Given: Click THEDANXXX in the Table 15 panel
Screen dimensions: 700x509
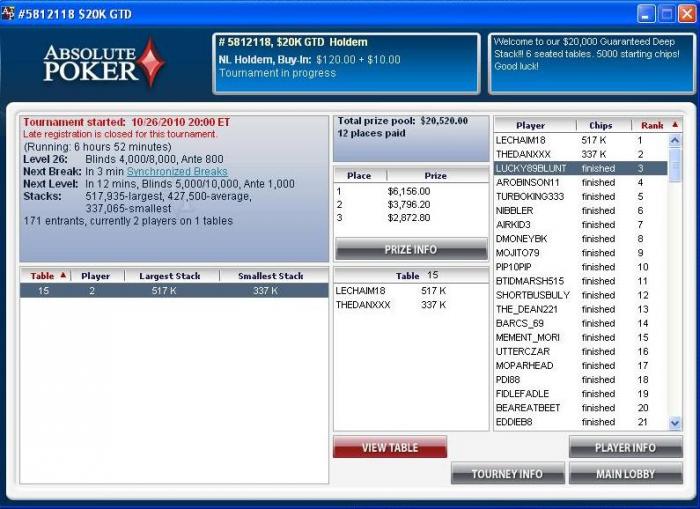Looking at the screenshot, I should [x=363, y=305].
